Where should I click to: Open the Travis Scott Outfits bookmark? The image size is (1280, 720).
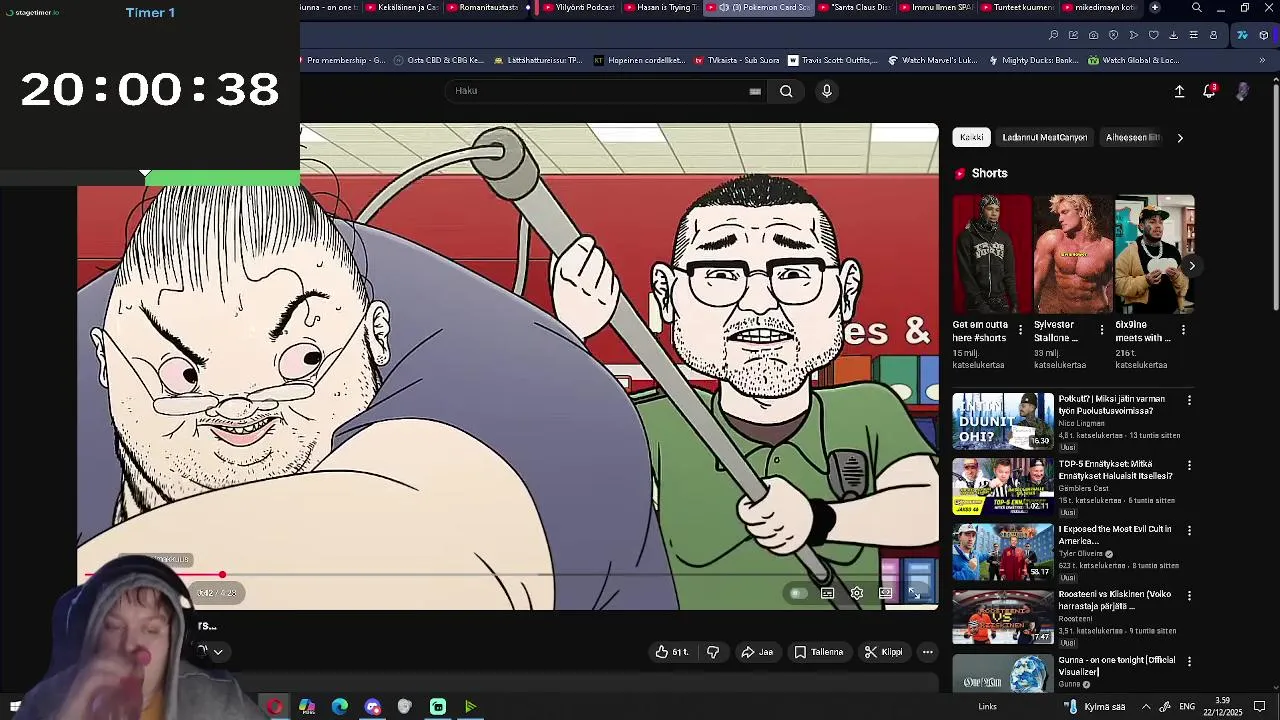[832, 60]
